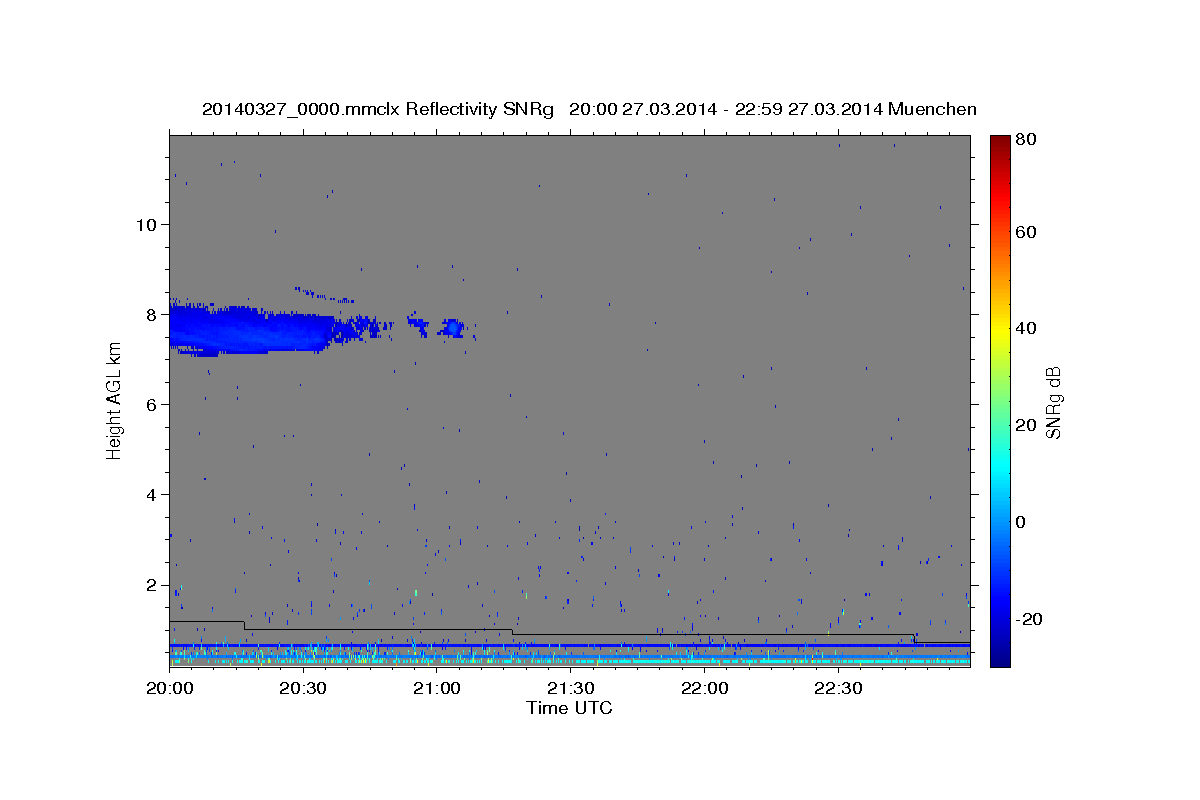Click the colorbar value 60
The width and height of the screenshot is (1200, 800).
point(1027,232)
